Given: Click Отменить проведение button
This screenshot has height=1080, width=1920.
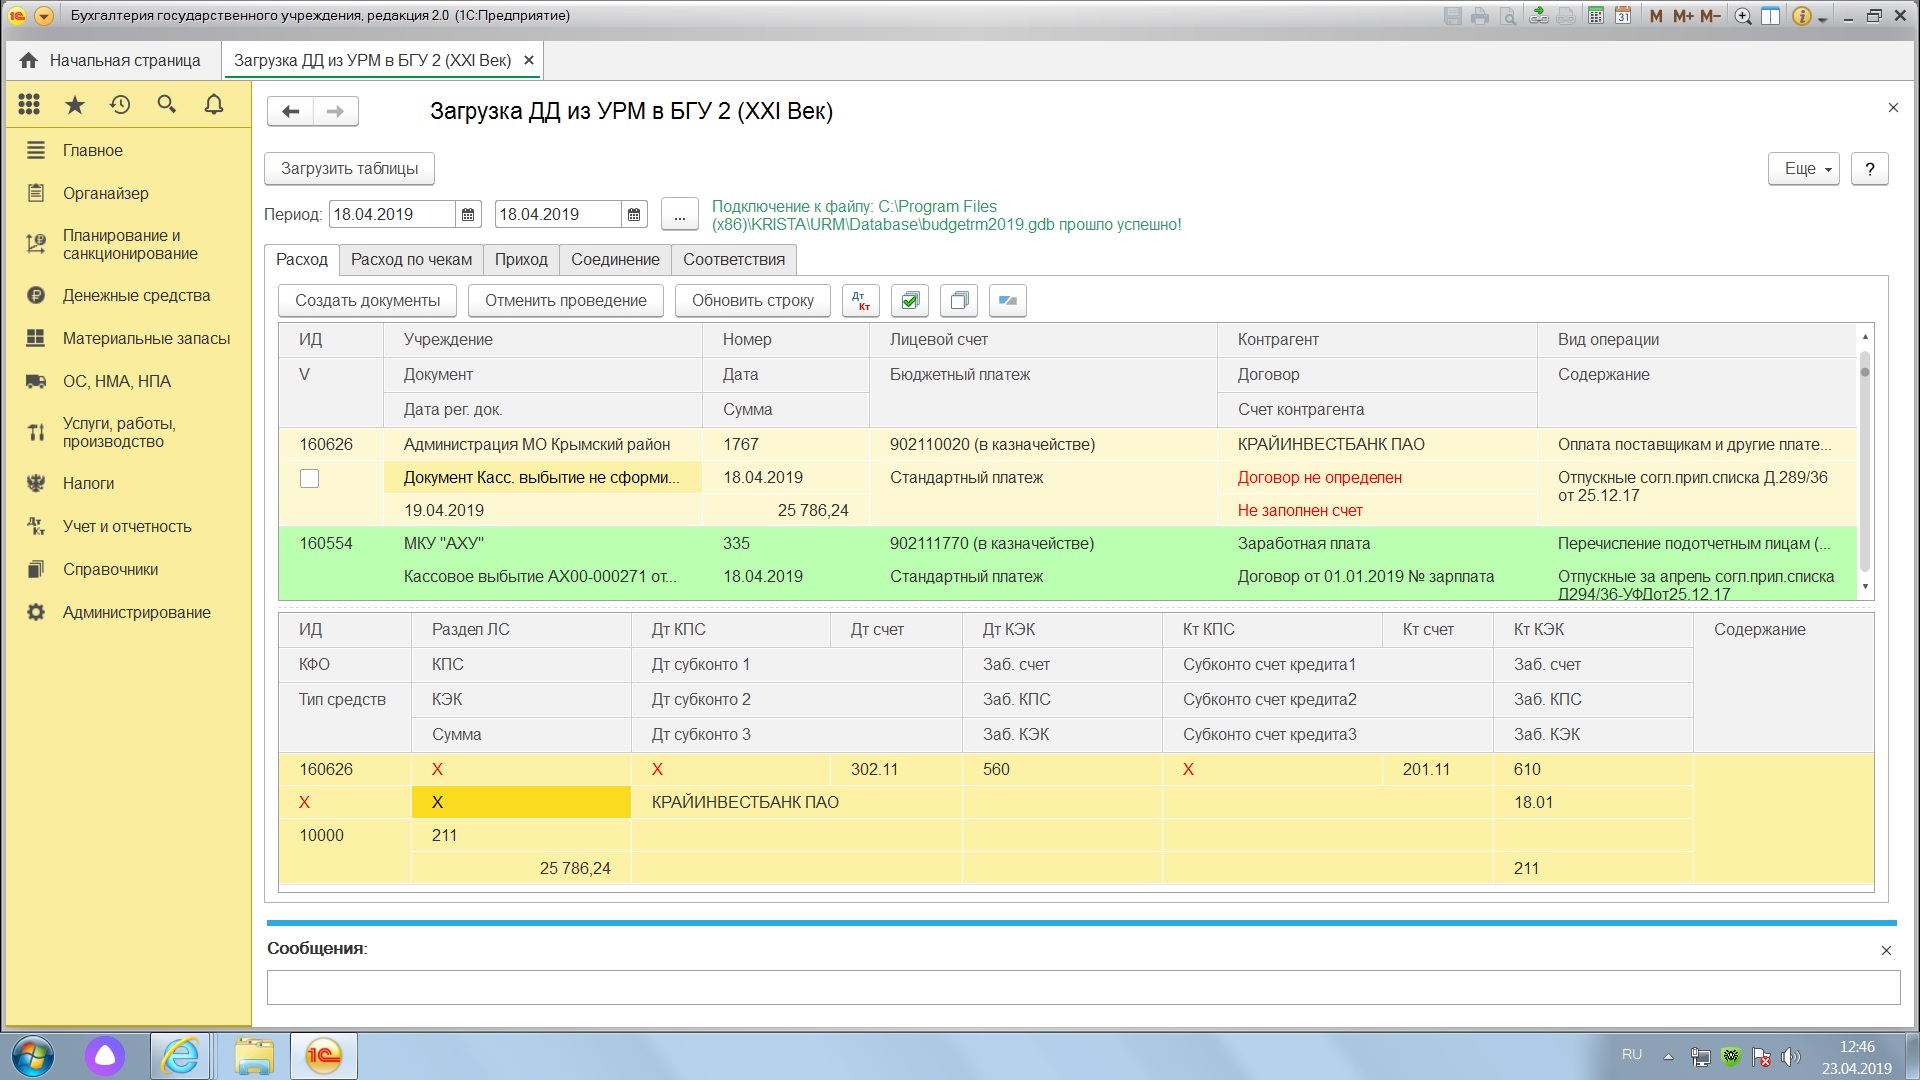Looking at the screenshot, I should click(x=565, y=300).
